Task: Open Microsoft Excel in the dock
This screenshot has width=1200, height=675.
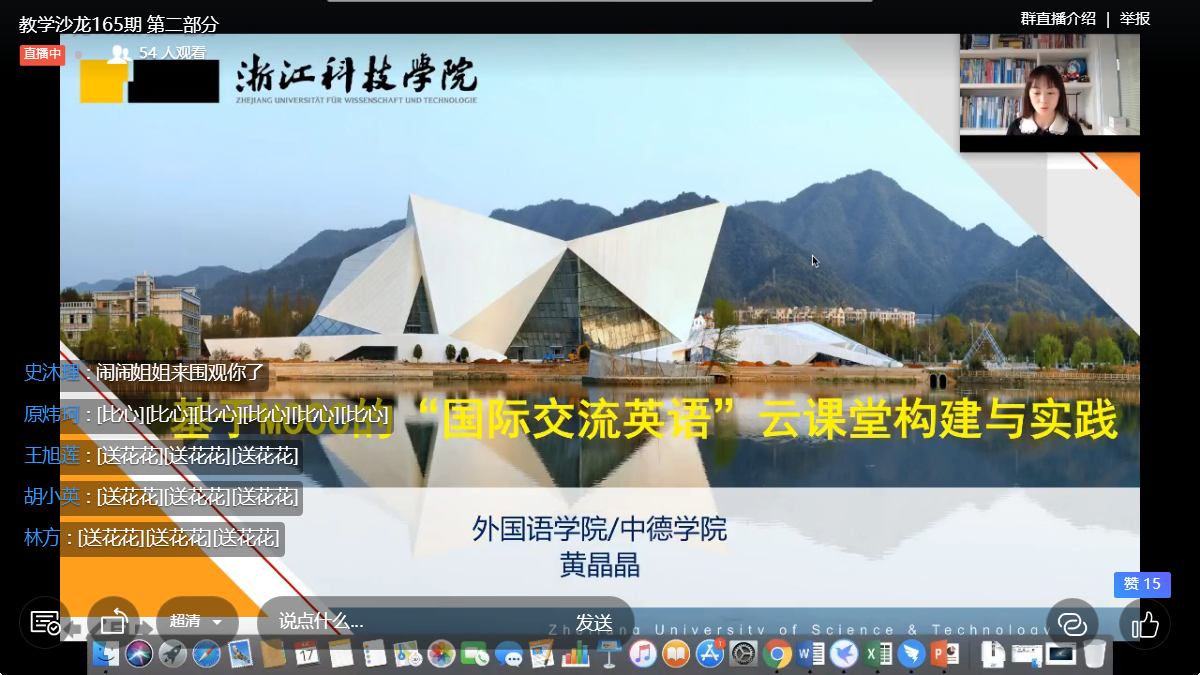Action: [x=878, y=655]
